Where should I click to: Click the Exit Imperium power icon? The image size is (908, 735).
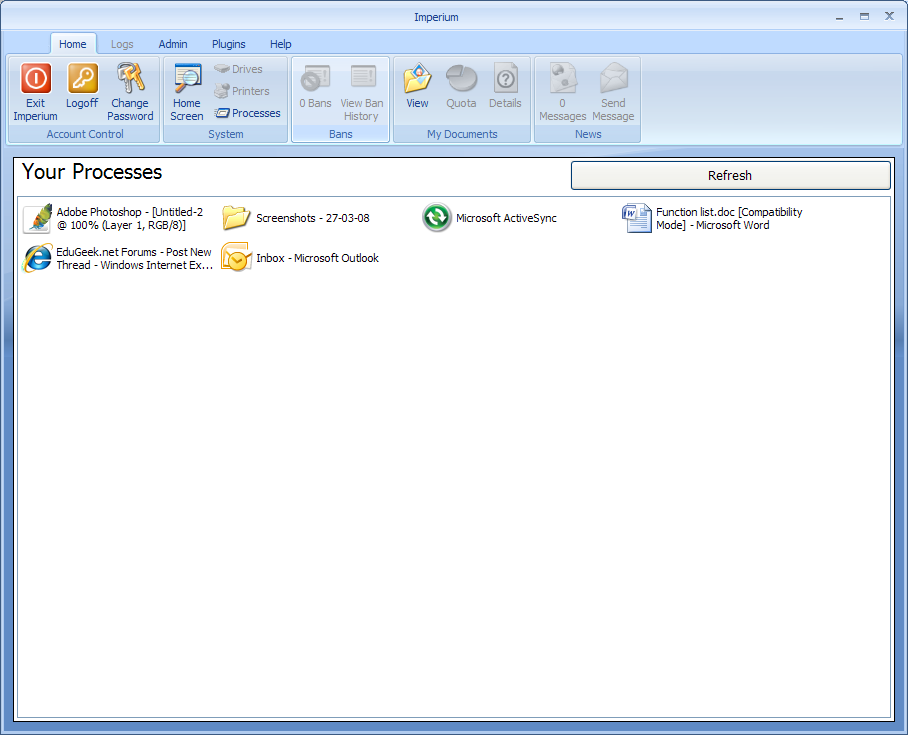(36, 78)
